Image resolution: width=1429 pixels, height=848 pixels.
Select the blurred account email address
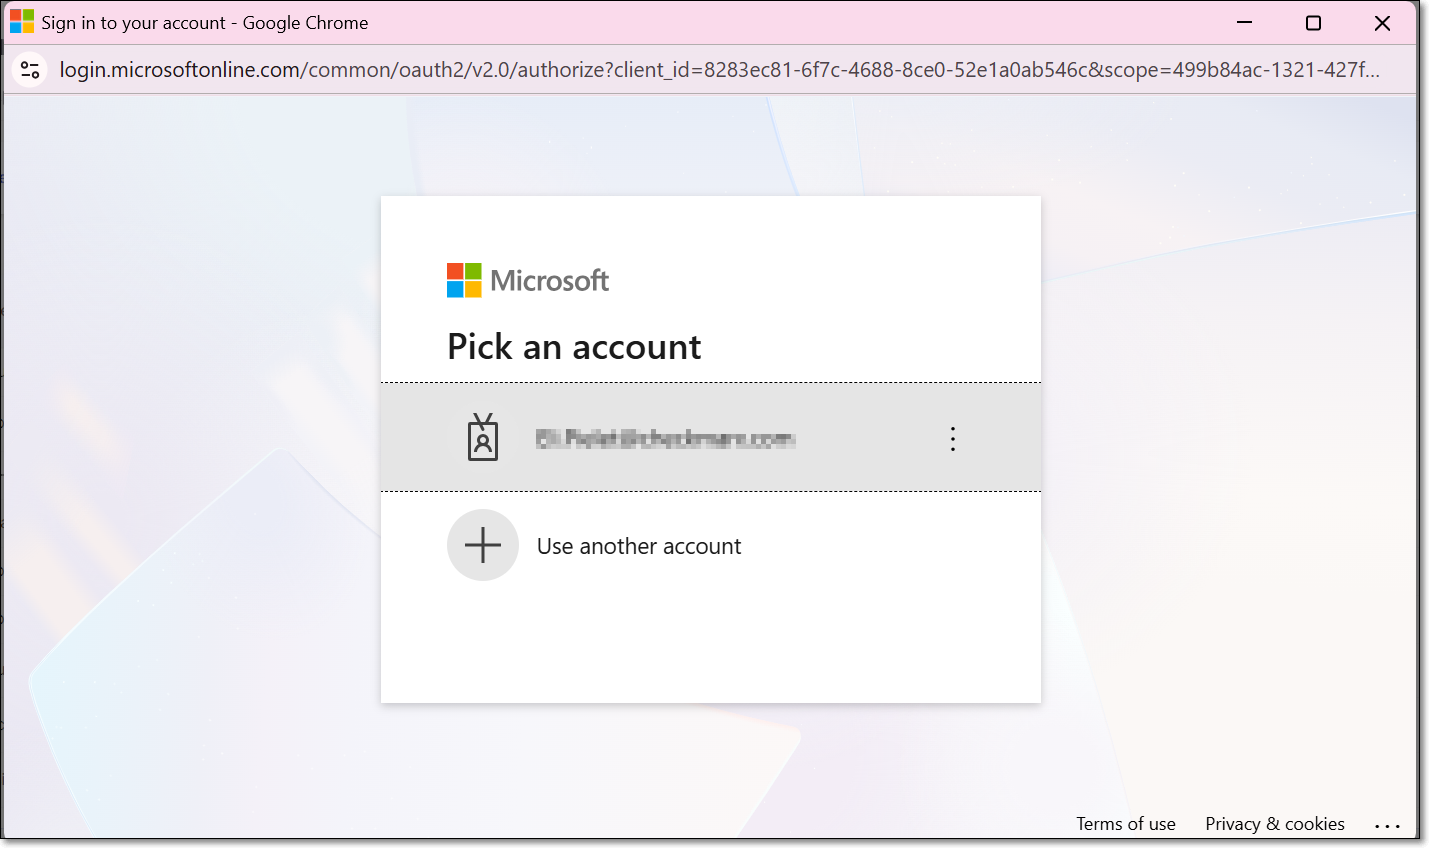(x=665, y=439)
